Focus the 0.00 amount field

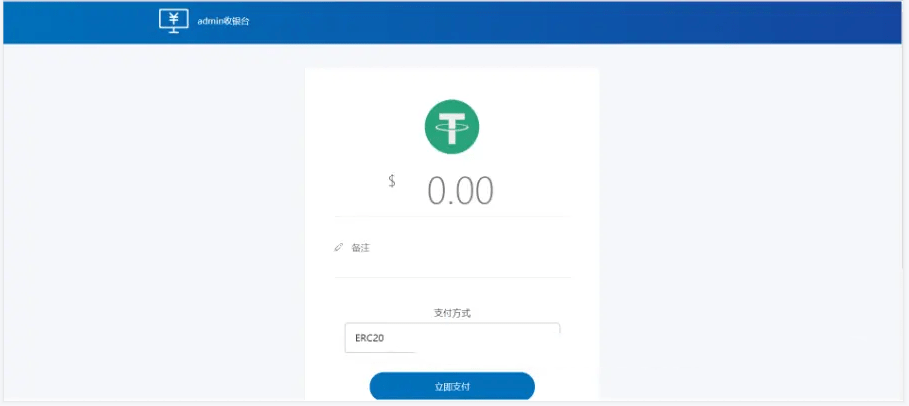click(x=460, y=190)
